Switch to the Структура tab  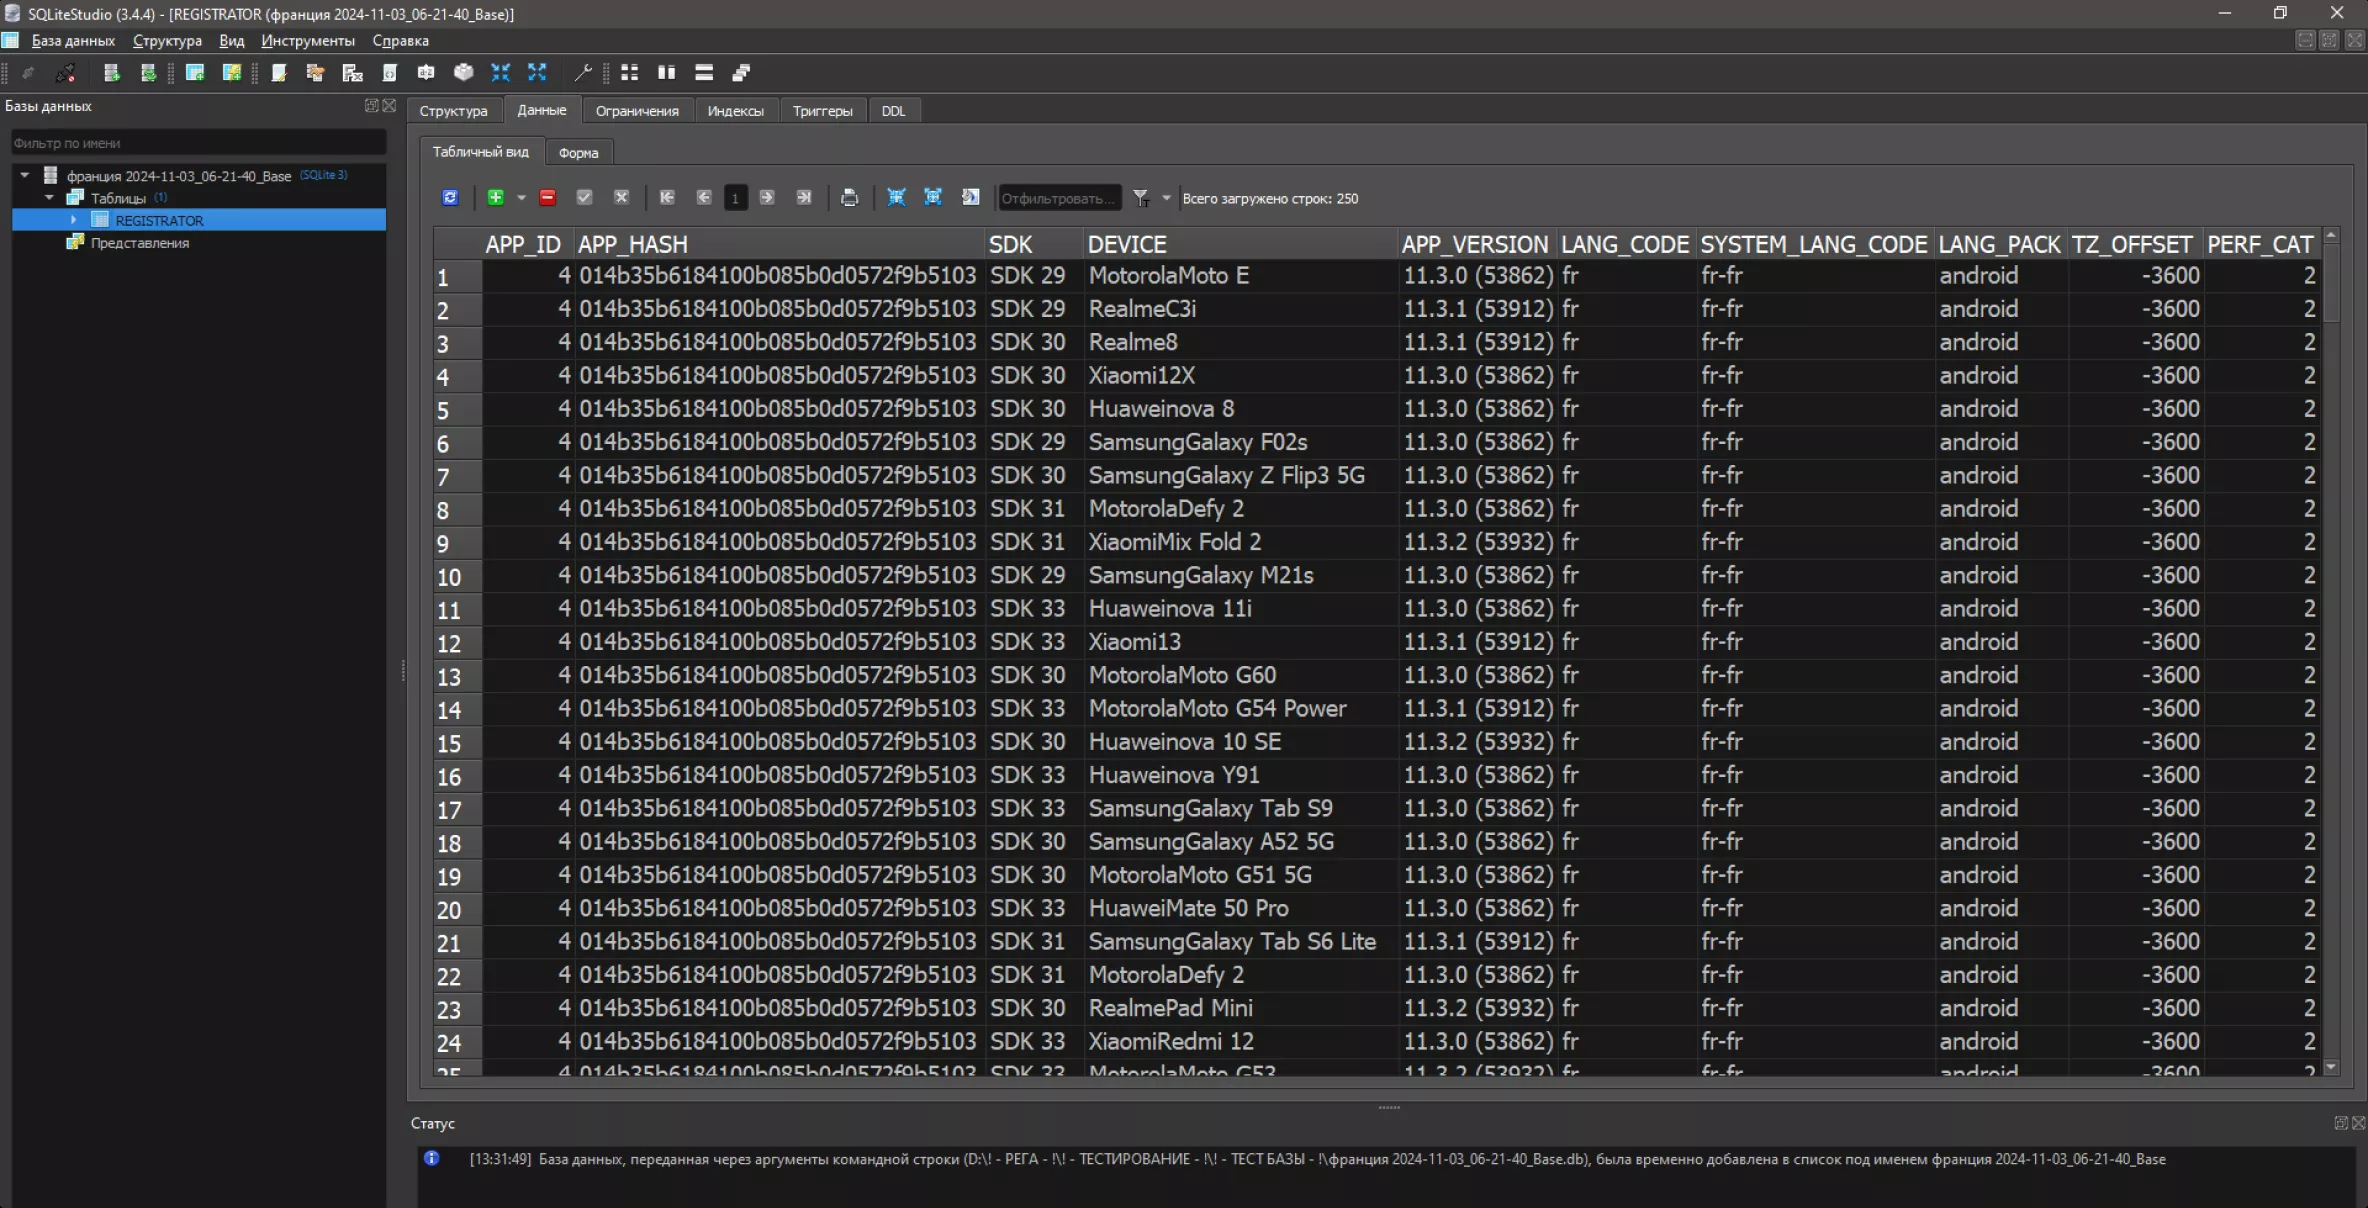click(x=453, y=111)
